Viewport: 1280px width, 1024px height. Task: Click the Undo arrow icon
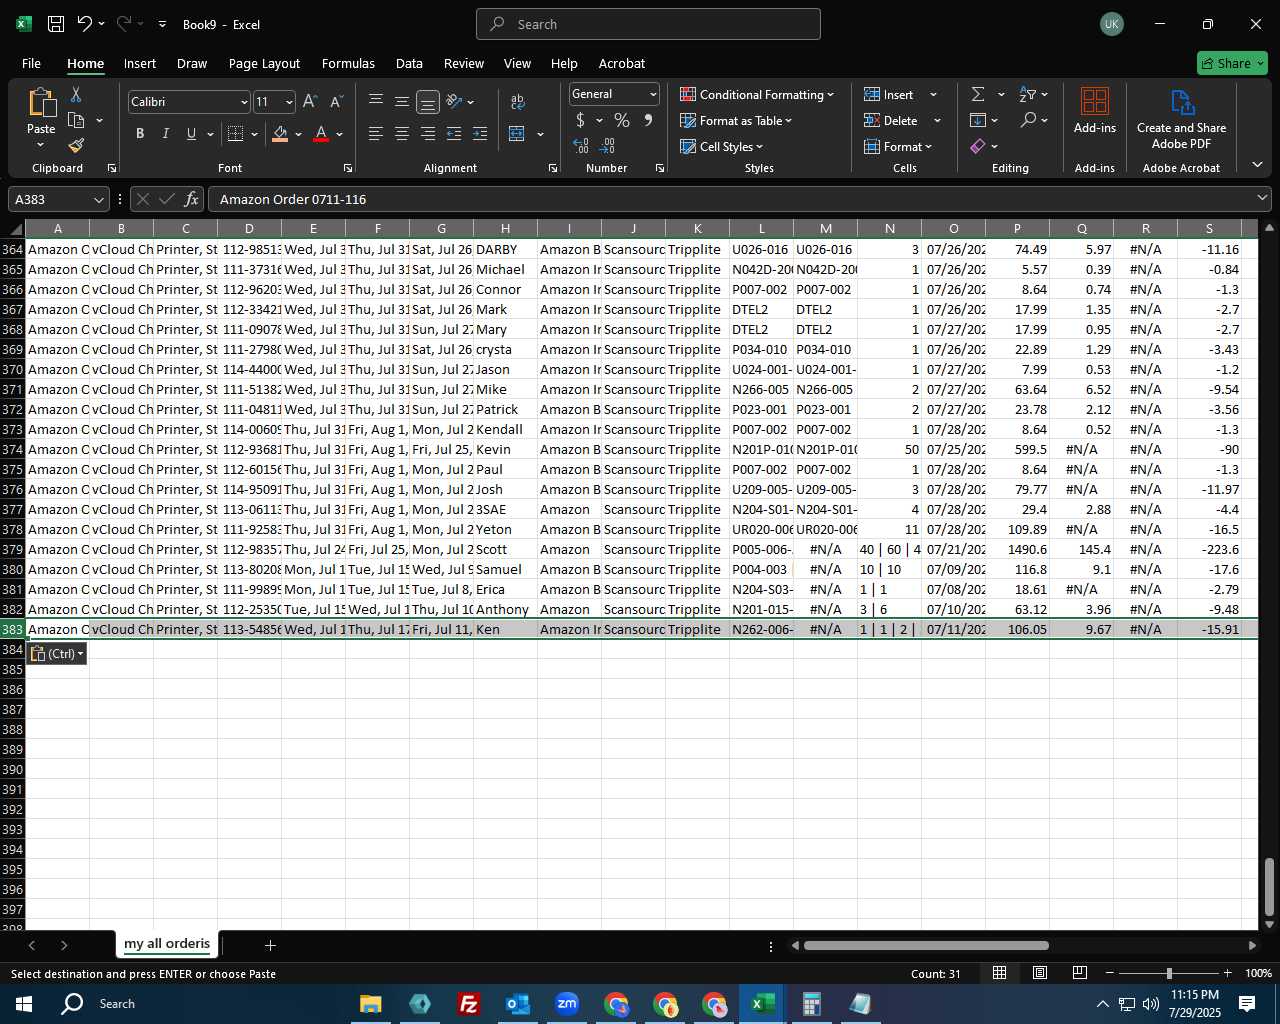coord(85,24)
